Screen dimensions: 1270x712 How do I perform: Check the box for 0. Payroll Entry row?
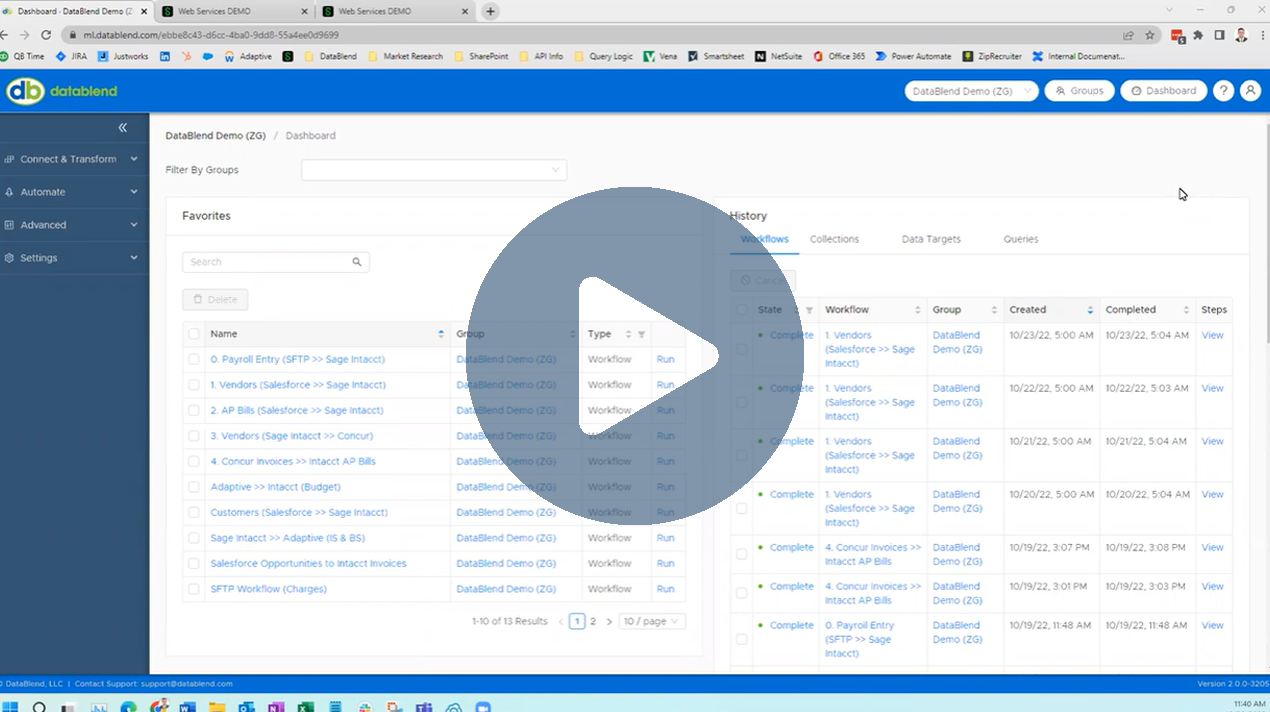click(194, 359)
